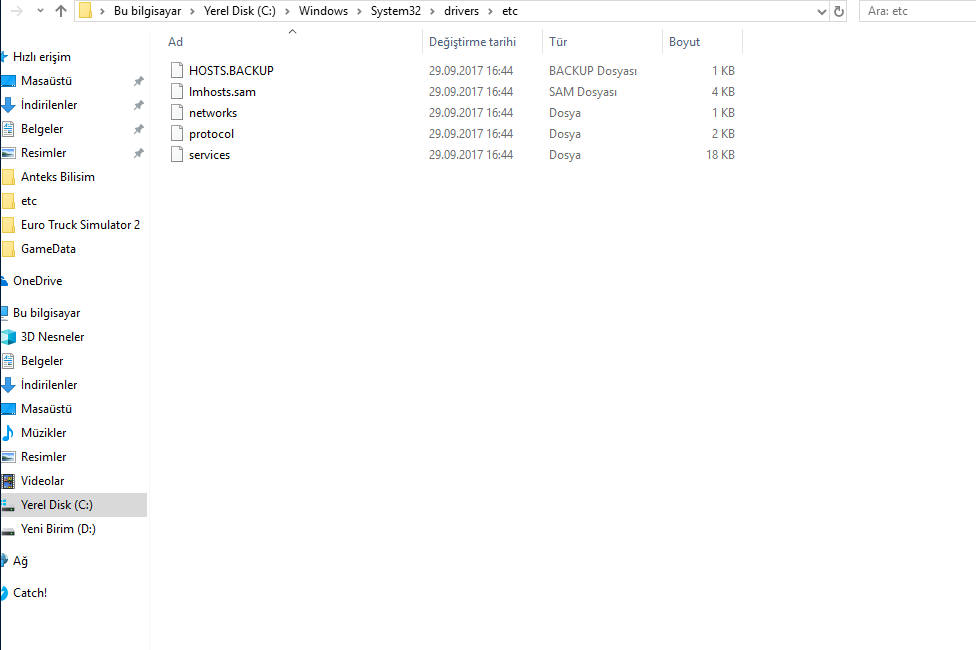Focus the Ara: etc search box

(x=917, y=11)
